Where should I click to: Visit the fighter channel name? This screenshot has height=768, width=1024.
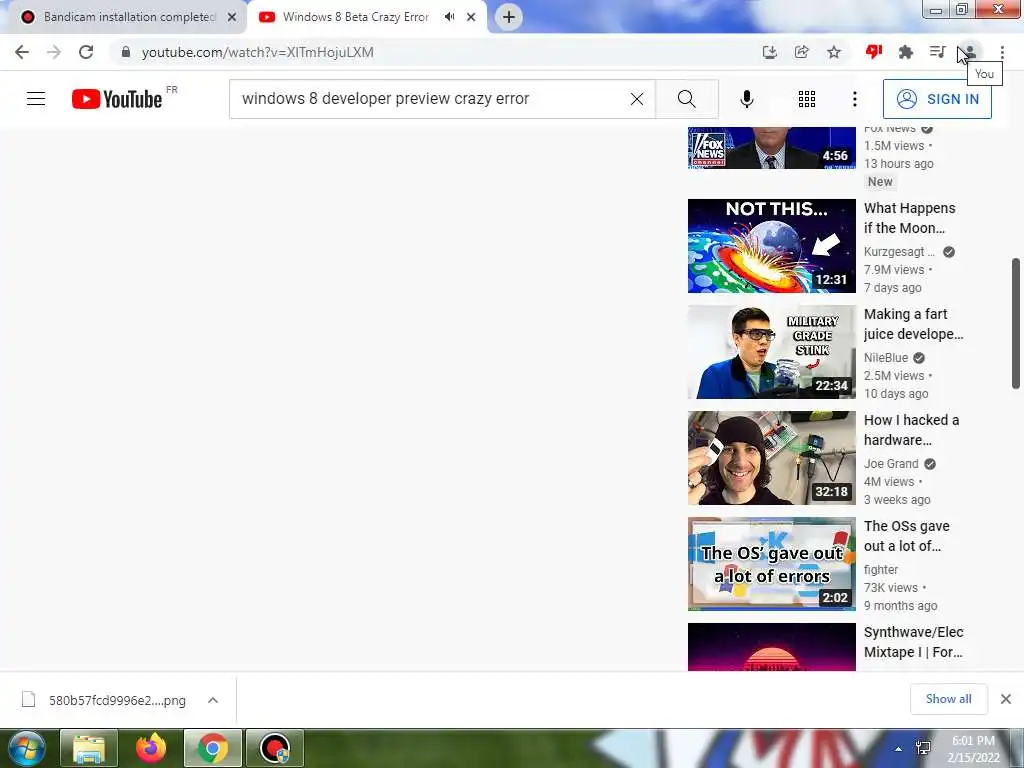click(x=881, y=570)
